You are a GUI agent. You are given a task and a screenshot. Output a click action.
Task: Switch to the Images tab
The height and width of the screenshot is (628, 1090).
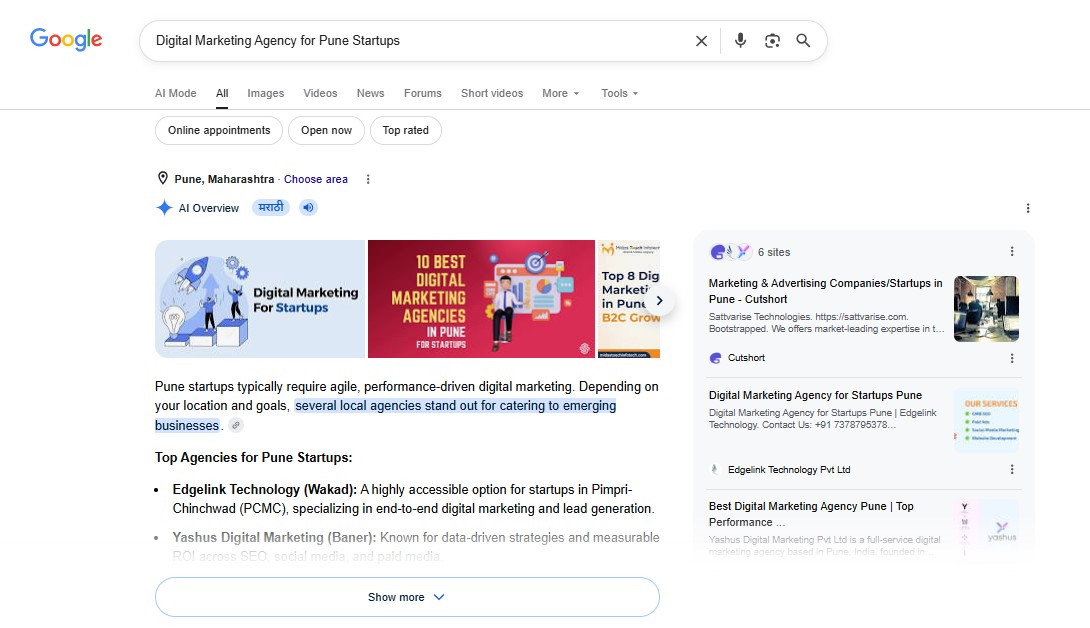tap(266, 93)
